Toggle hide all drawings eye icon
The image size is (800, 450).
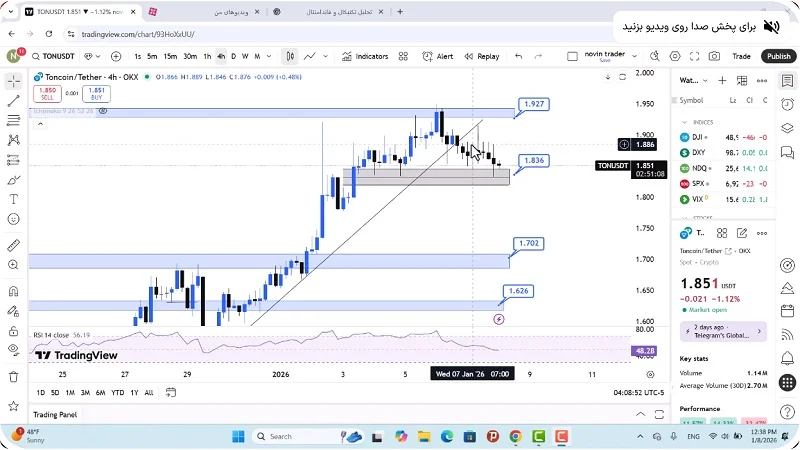(x=13, y=348)
